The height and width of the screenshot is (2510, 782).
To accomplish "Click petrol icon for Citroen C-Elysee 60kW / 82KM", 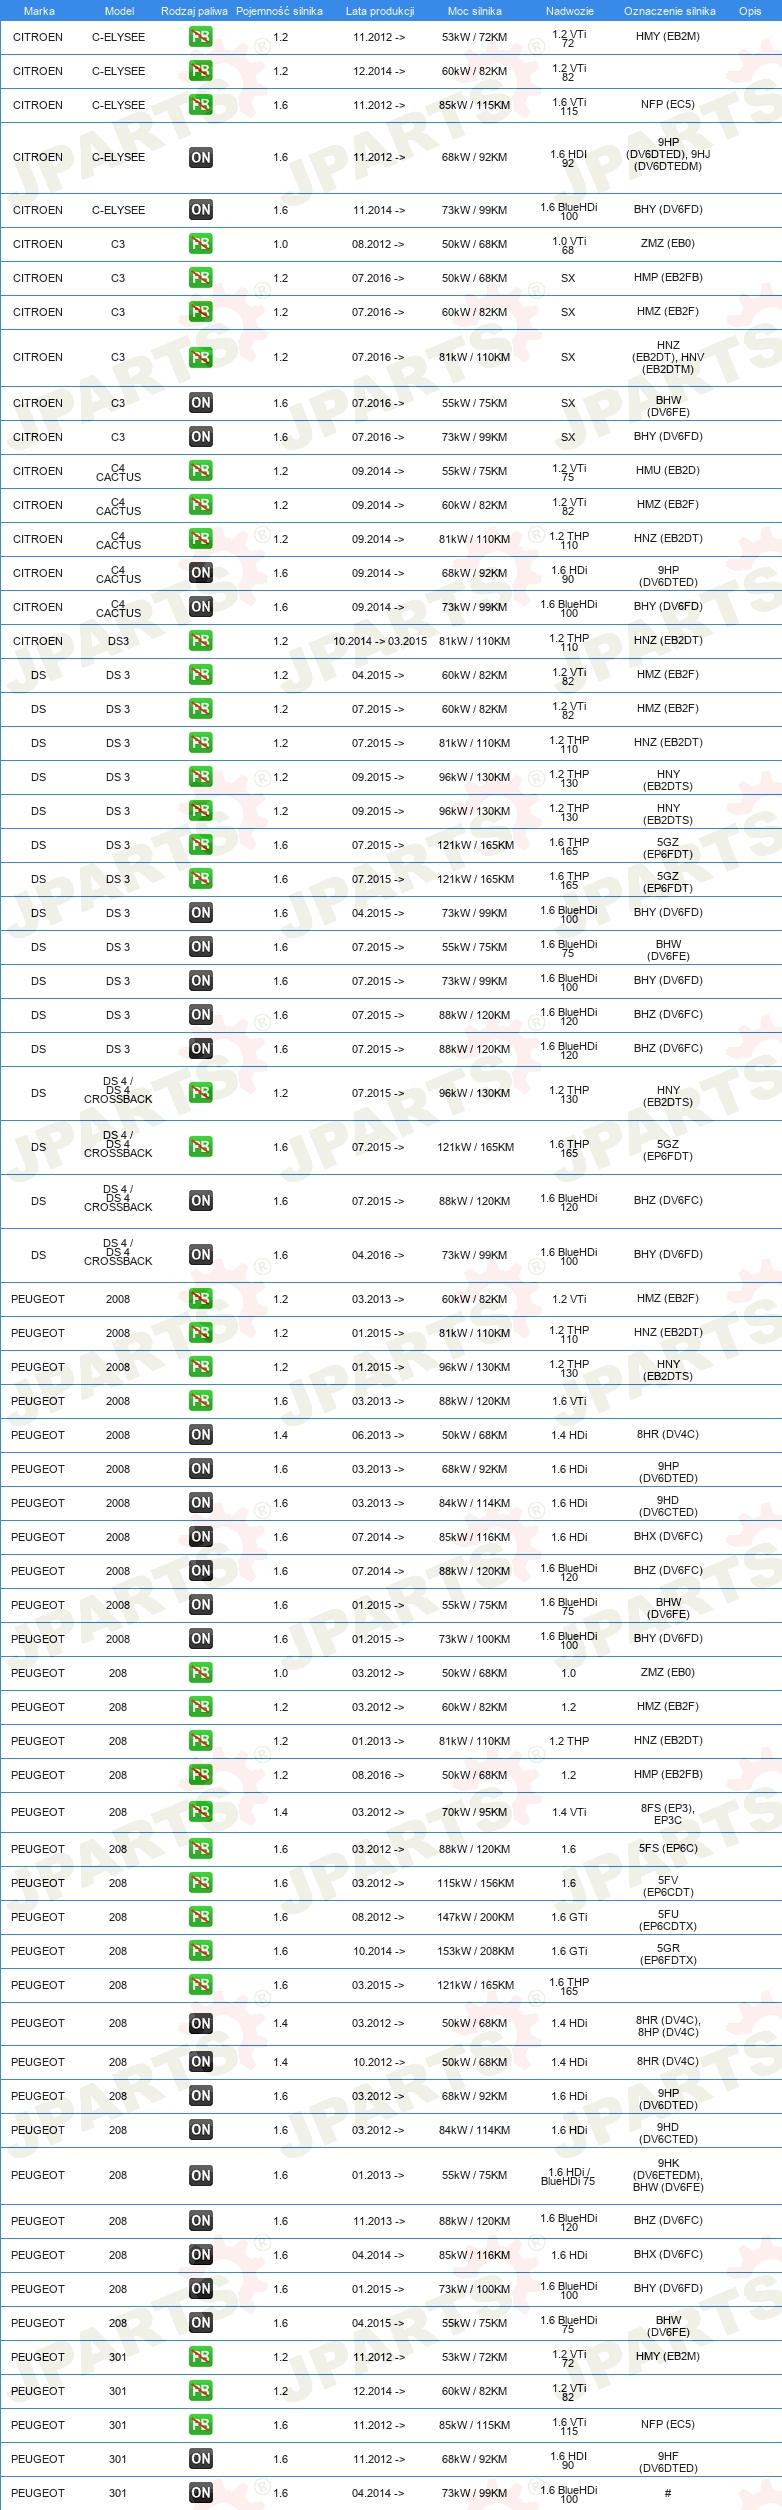I will coord(201,71).
